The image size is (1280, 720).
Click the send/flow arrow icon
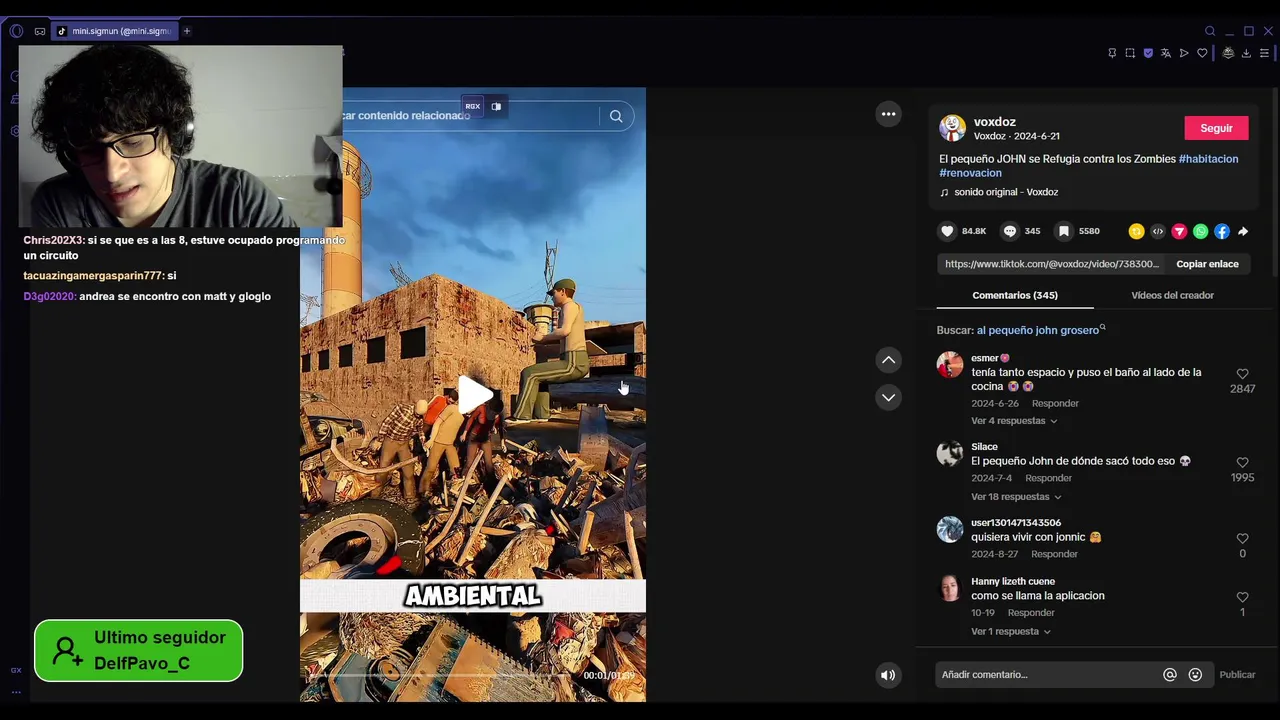(x=1184, y=53)
